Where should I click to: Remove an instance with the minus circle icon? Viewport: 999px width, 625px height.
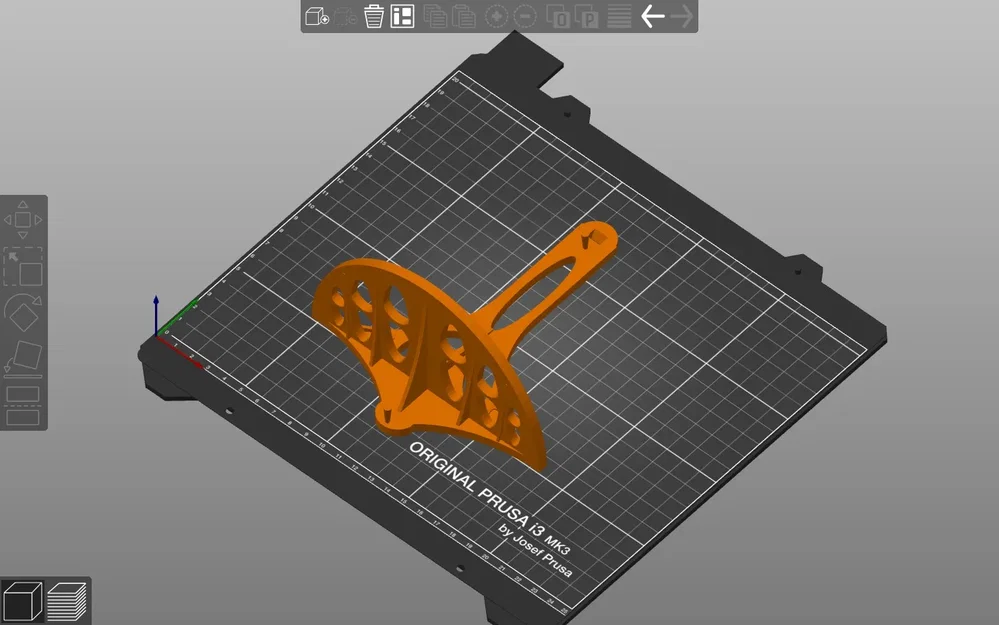525,16
